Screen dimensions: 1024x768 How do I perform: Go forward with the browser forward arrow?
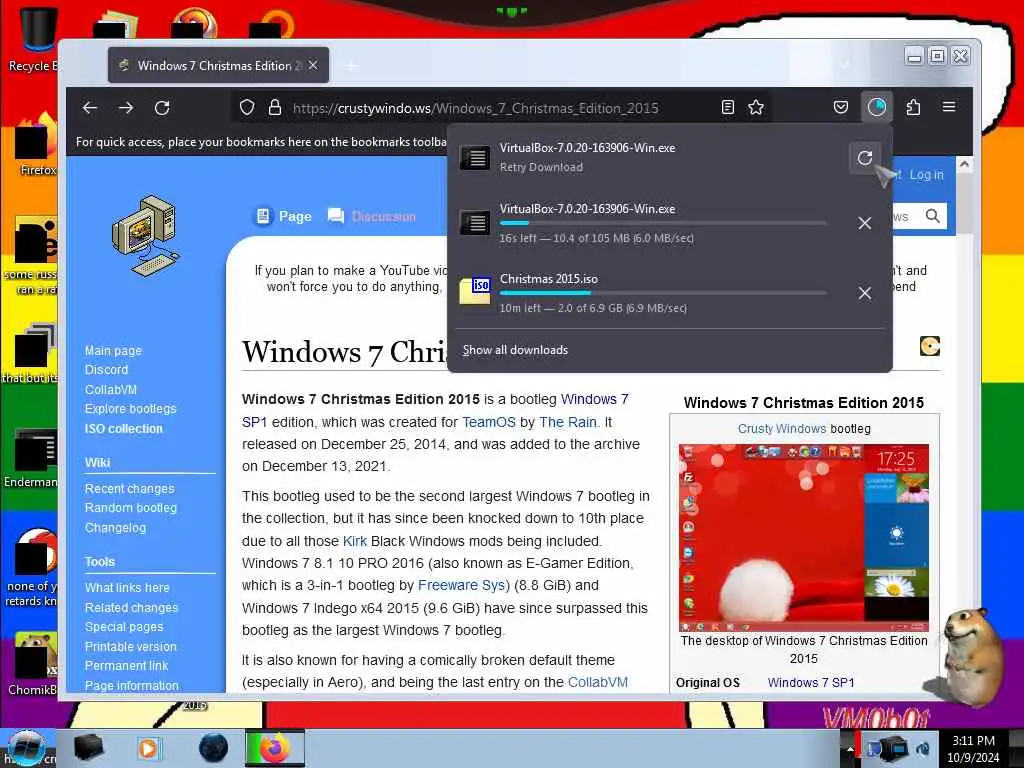tap(126, 108)
